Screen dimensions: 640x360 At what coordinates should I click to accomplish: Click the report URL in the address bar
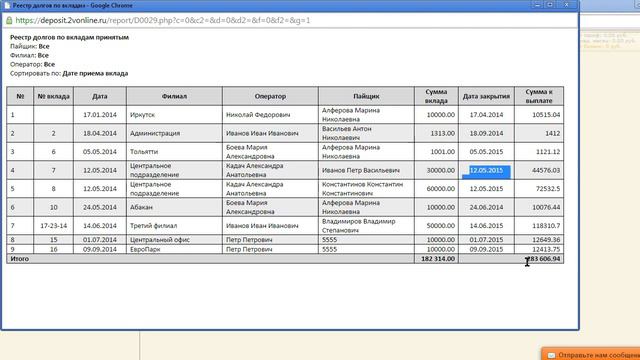(x=163, y=20)
